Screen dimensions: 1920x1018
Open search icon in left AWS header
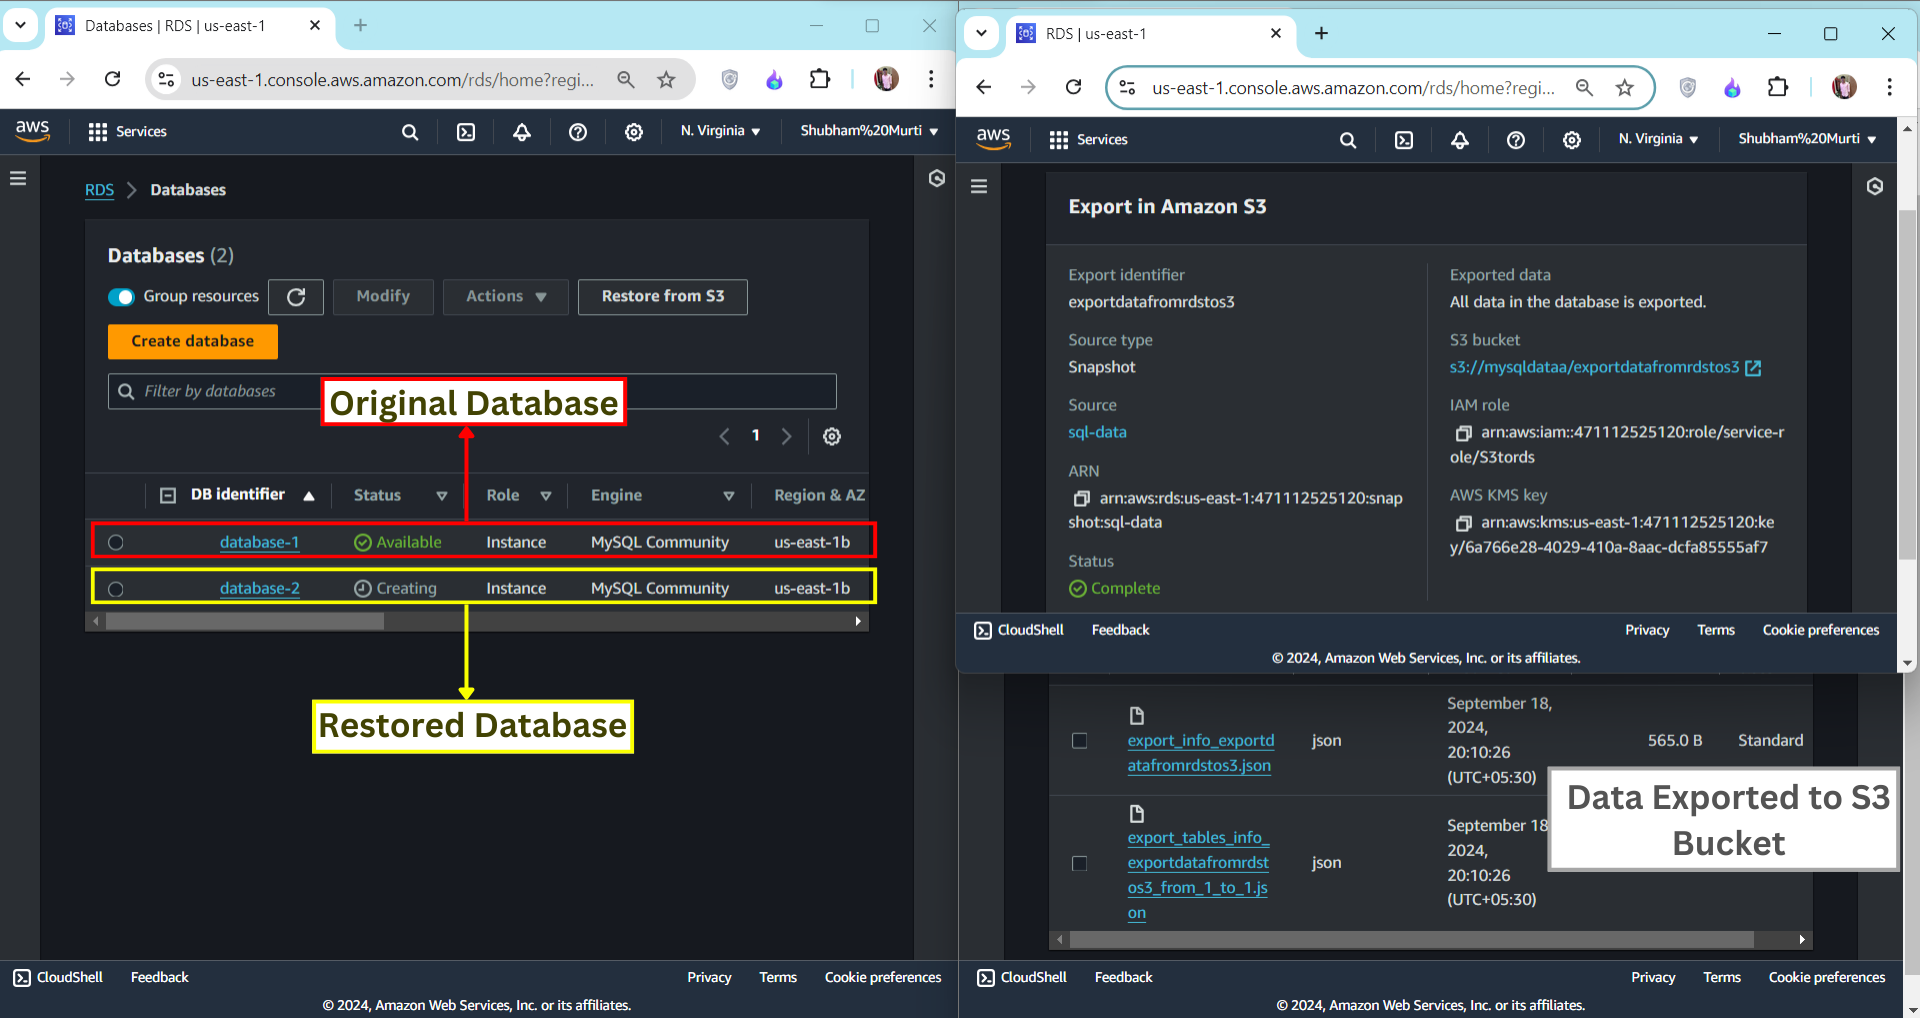(410, 132)
